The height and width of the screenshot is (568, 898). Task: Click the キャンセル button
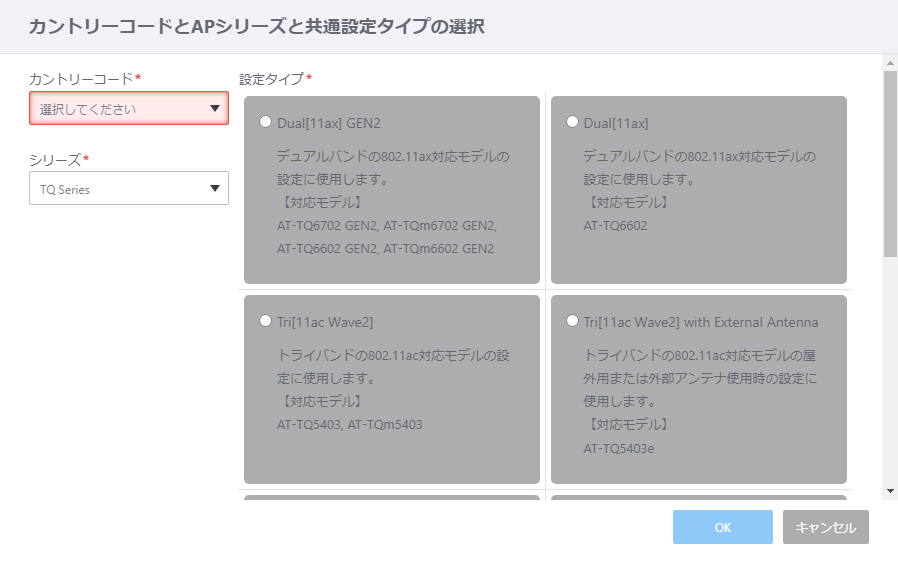[x=826, y=527]
